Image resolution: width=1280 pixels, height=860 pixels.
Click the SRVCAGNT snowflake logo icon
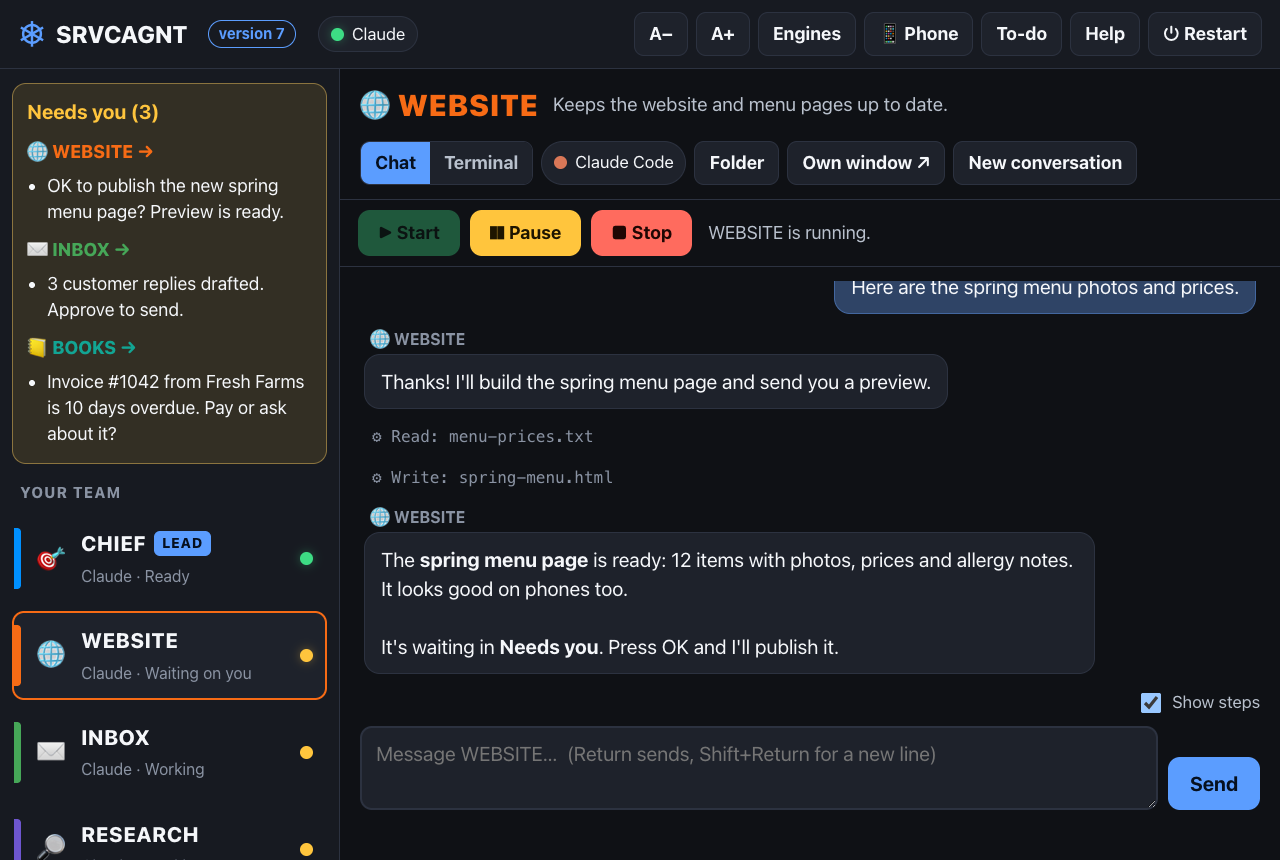click(x=32, y=34)
